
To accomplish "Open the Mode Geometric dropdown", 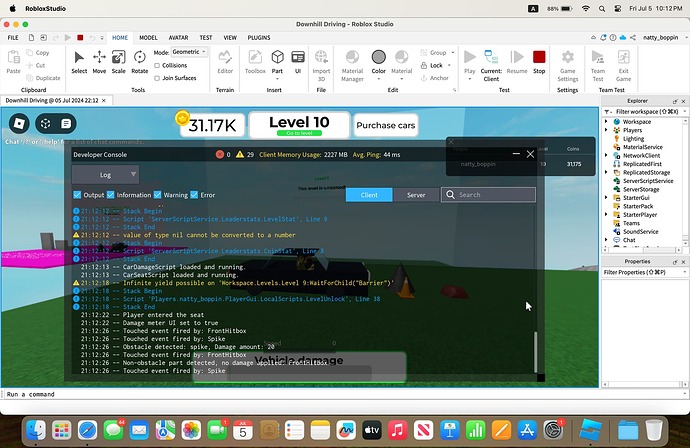I will [189, 52].
